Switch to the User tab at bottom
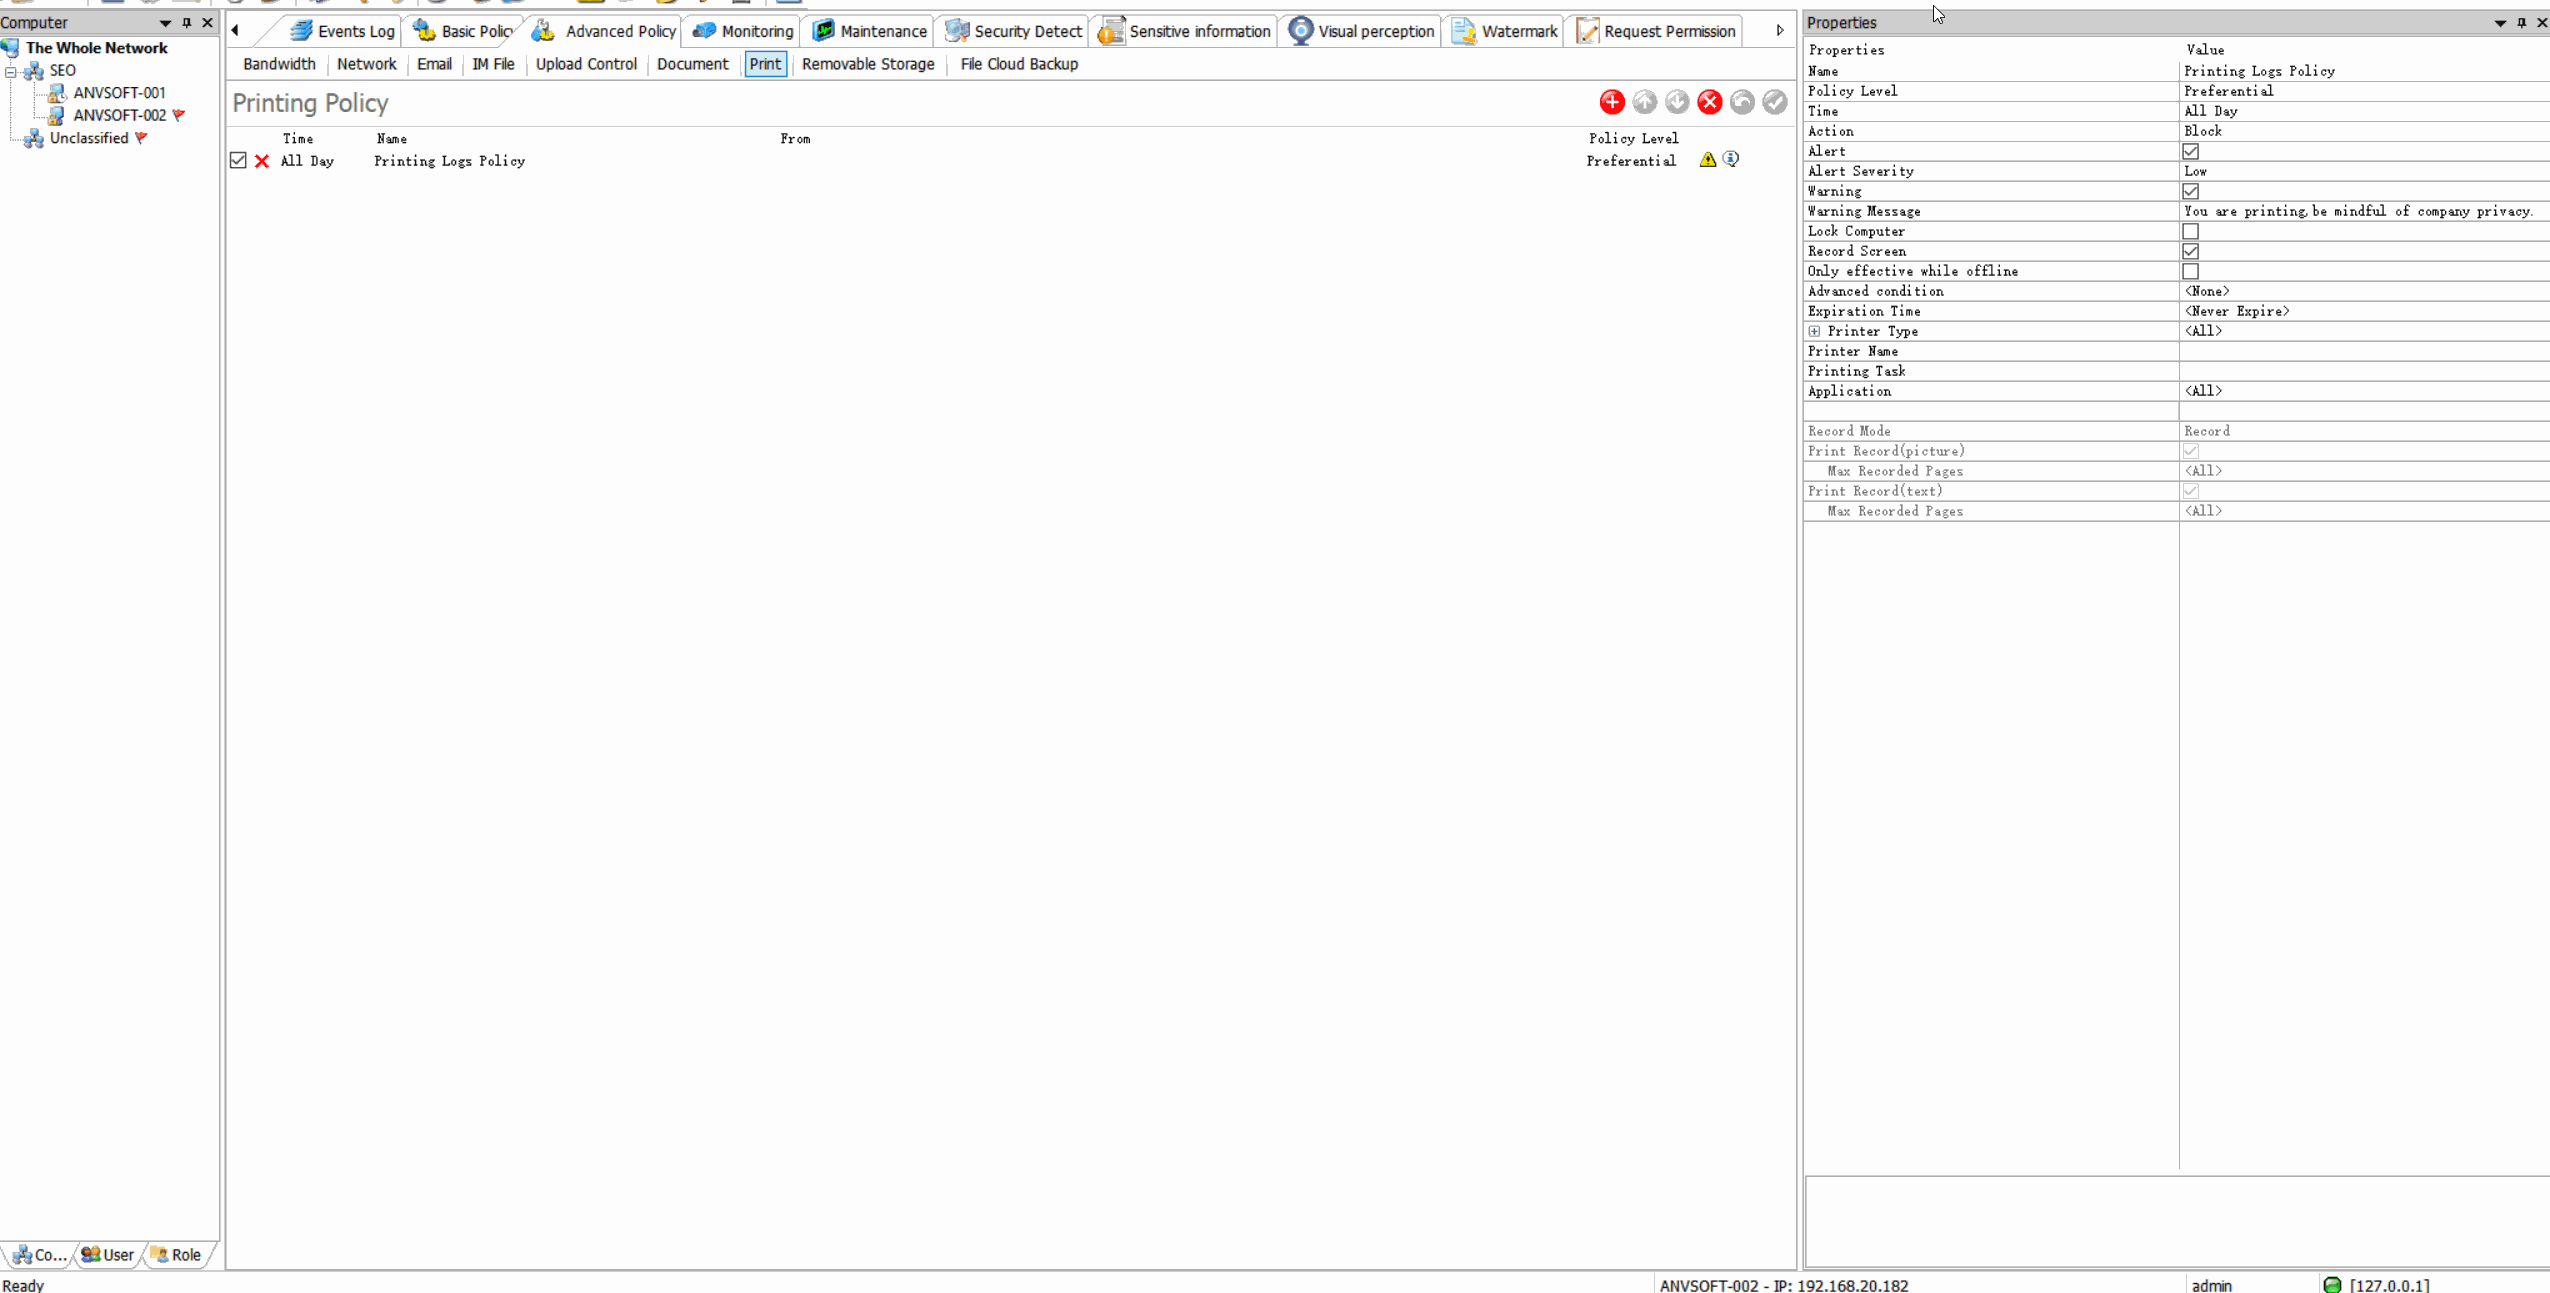Viewport: 2550px width, 1293px height. (x=108, y=1254)
